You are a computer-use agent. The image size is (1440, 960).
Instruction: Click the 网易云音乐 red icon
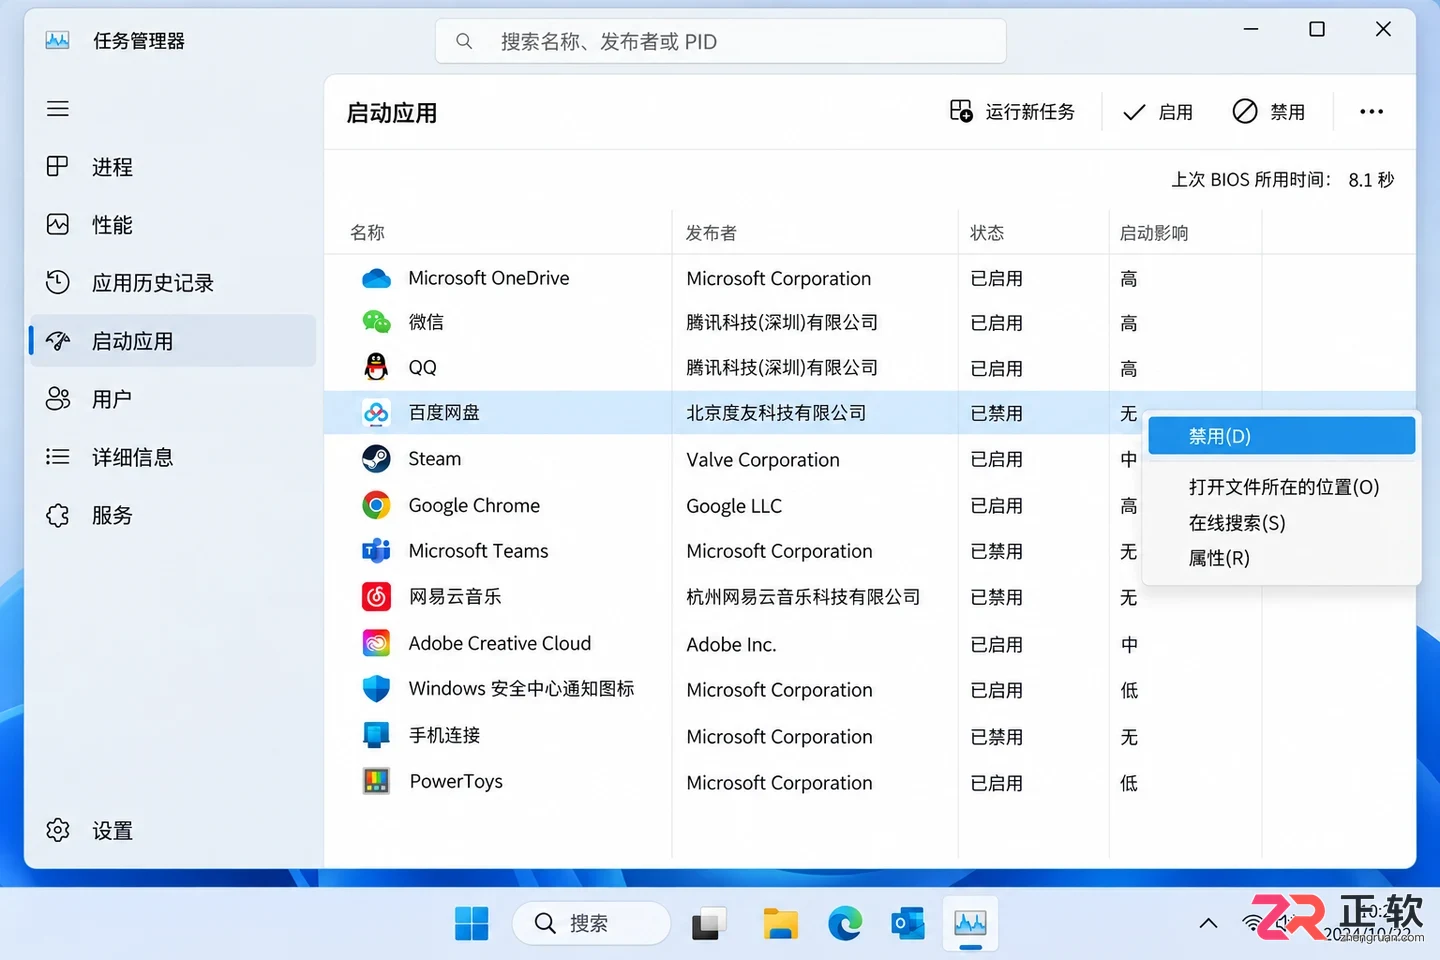coord(376,597)
